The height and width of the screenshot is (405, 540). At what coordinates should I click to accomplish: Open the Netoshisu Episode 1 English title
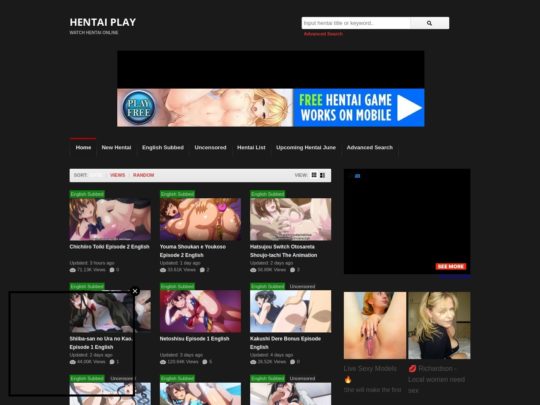pos(195,339)
